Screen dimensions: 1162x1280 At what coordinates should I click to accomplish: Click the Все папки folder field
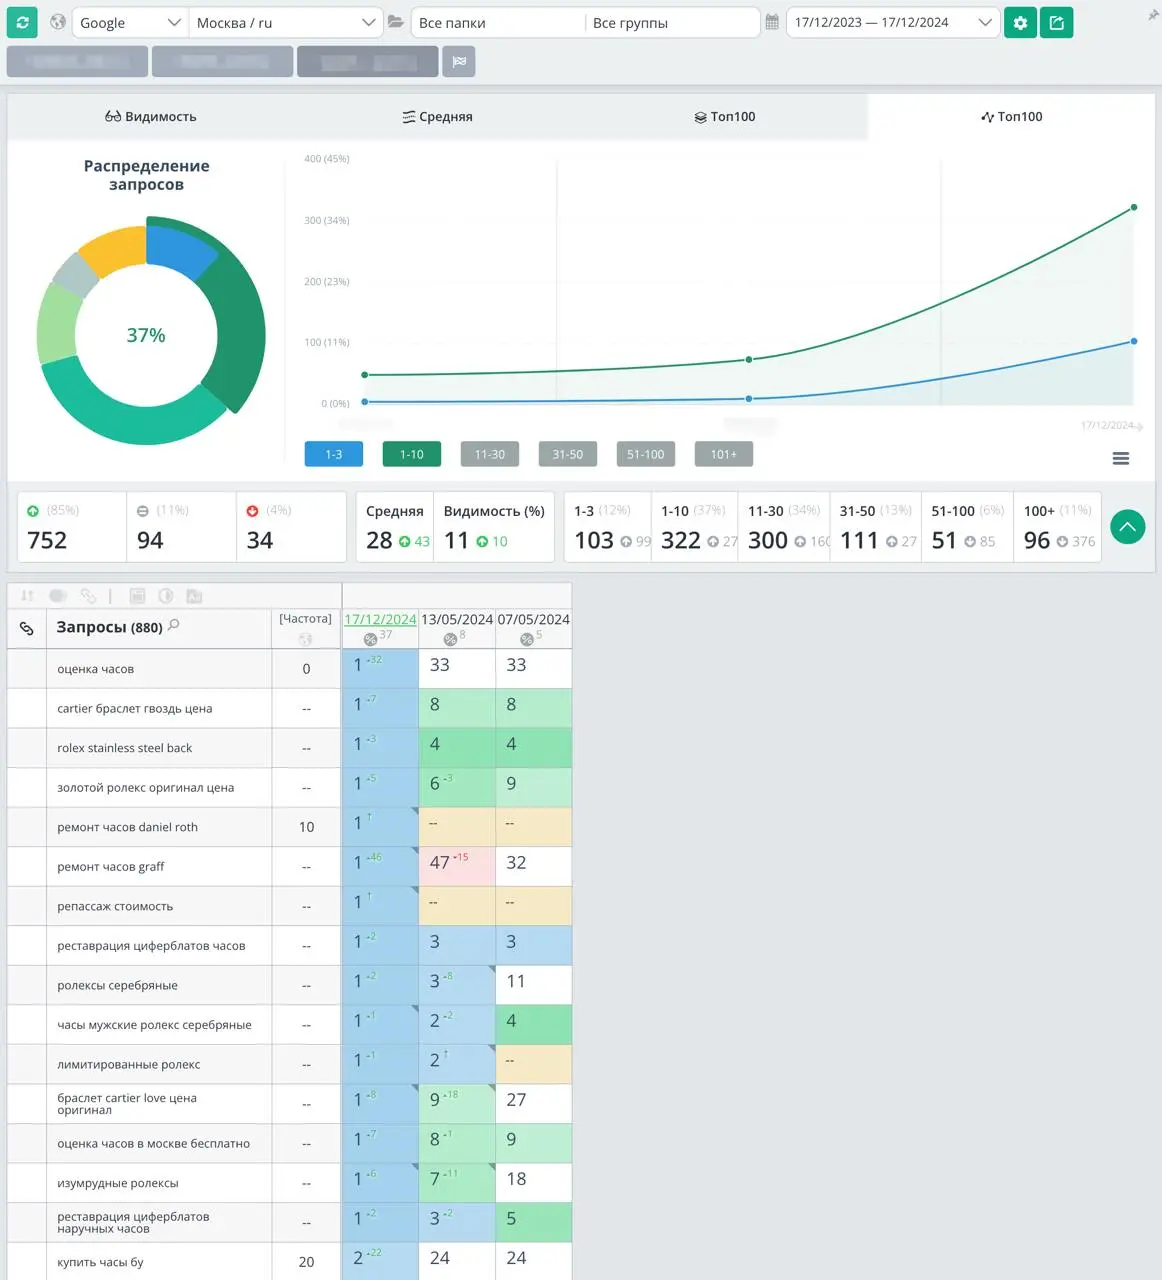coord(497,22)
